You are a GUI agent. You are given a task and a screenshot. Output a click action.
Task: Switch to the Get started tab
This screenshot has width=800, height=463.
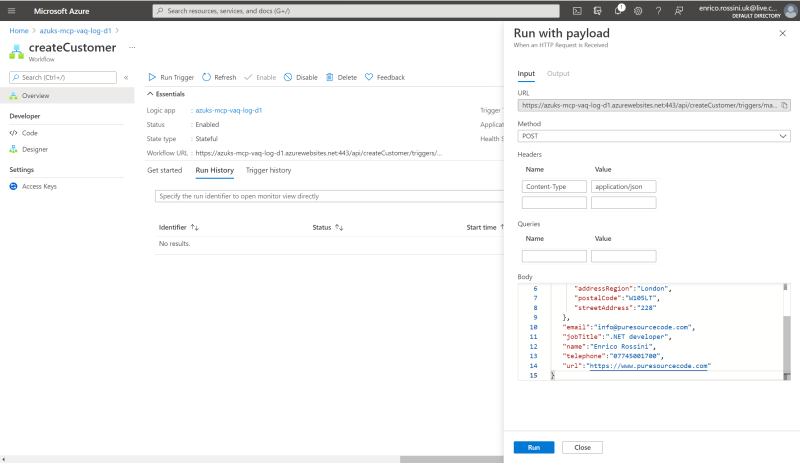coord(164,170)
